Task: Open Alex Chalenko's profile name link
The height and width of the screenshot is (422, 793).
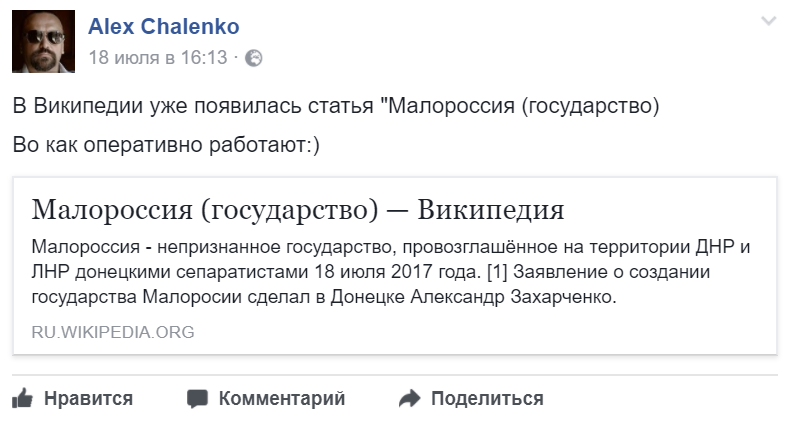Action: pos(164,26)
